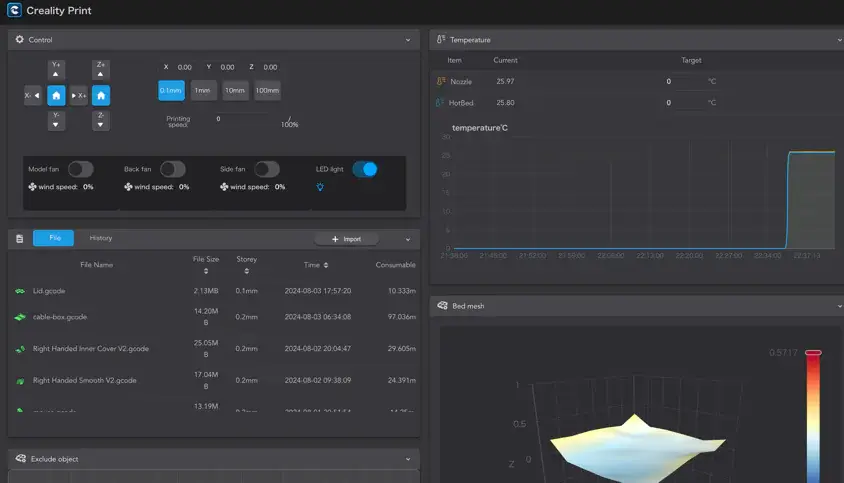Image resolution: width=844 pixels, height=483 pixels.
Task: Move the print head Y+ direction
Action: tap(56, 71)
